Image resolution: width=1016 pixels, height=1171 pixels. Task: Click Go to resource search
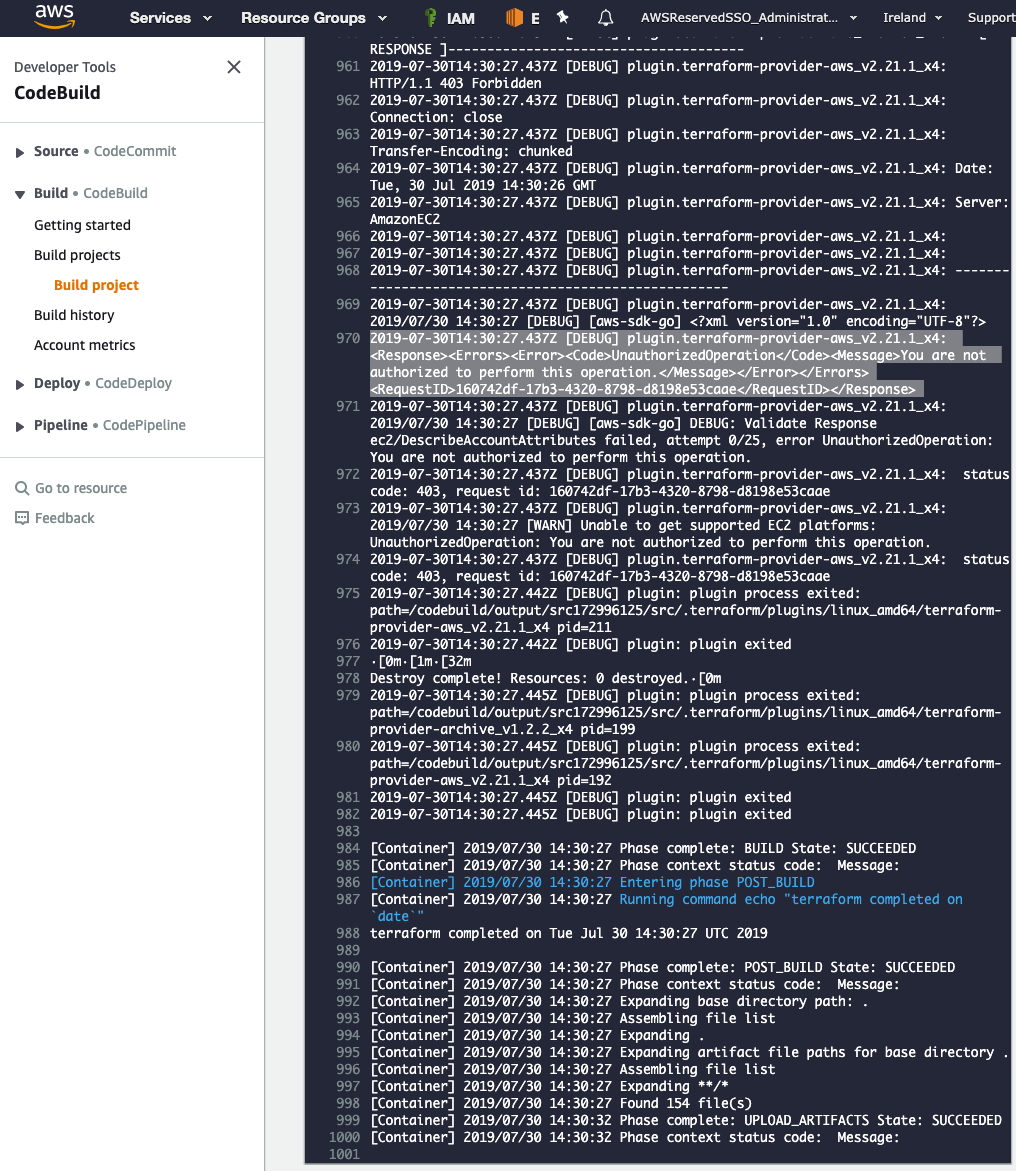tap(81, 488)
